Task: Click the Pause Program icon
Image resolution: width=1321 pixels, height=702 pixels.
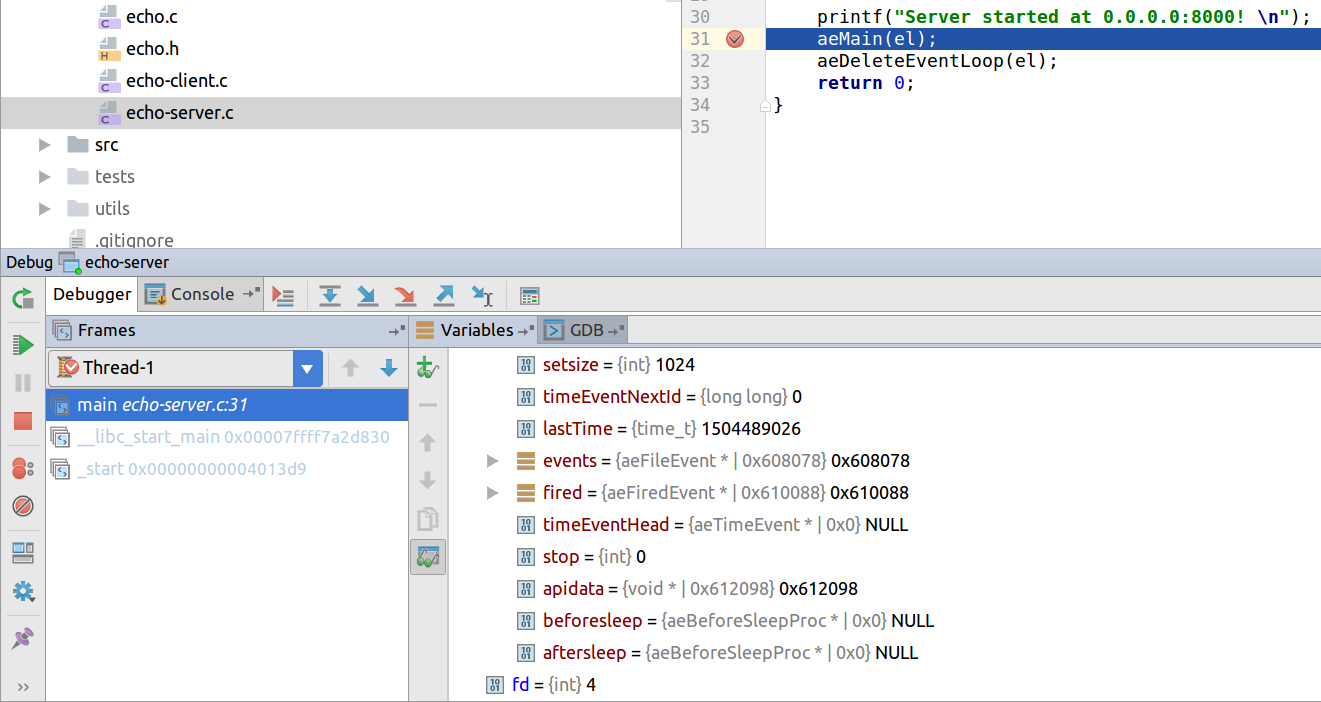Action: click(23, 383)
